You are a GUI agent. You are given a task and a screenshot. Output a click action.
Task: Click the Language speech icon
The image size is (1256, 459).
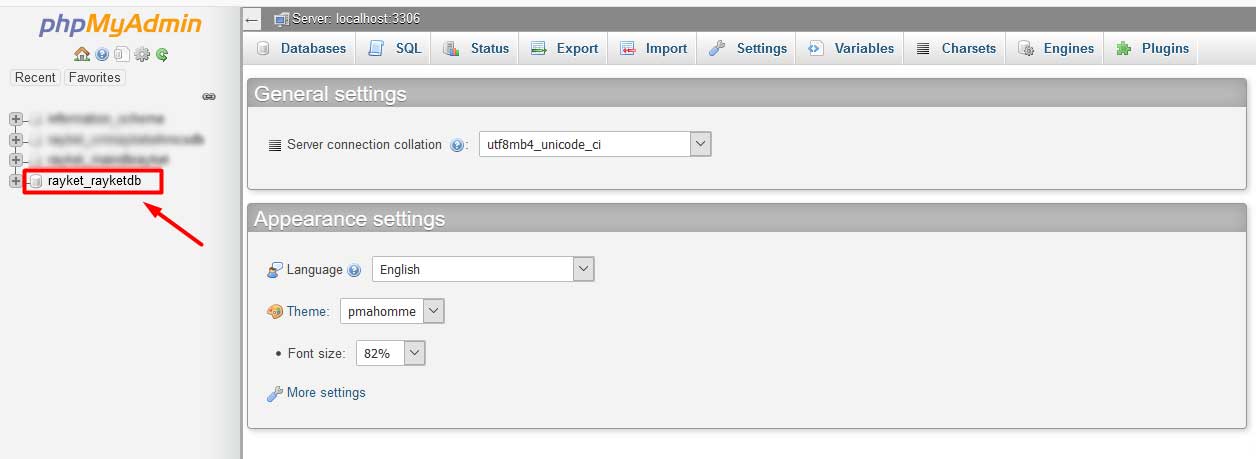point(275,270)
